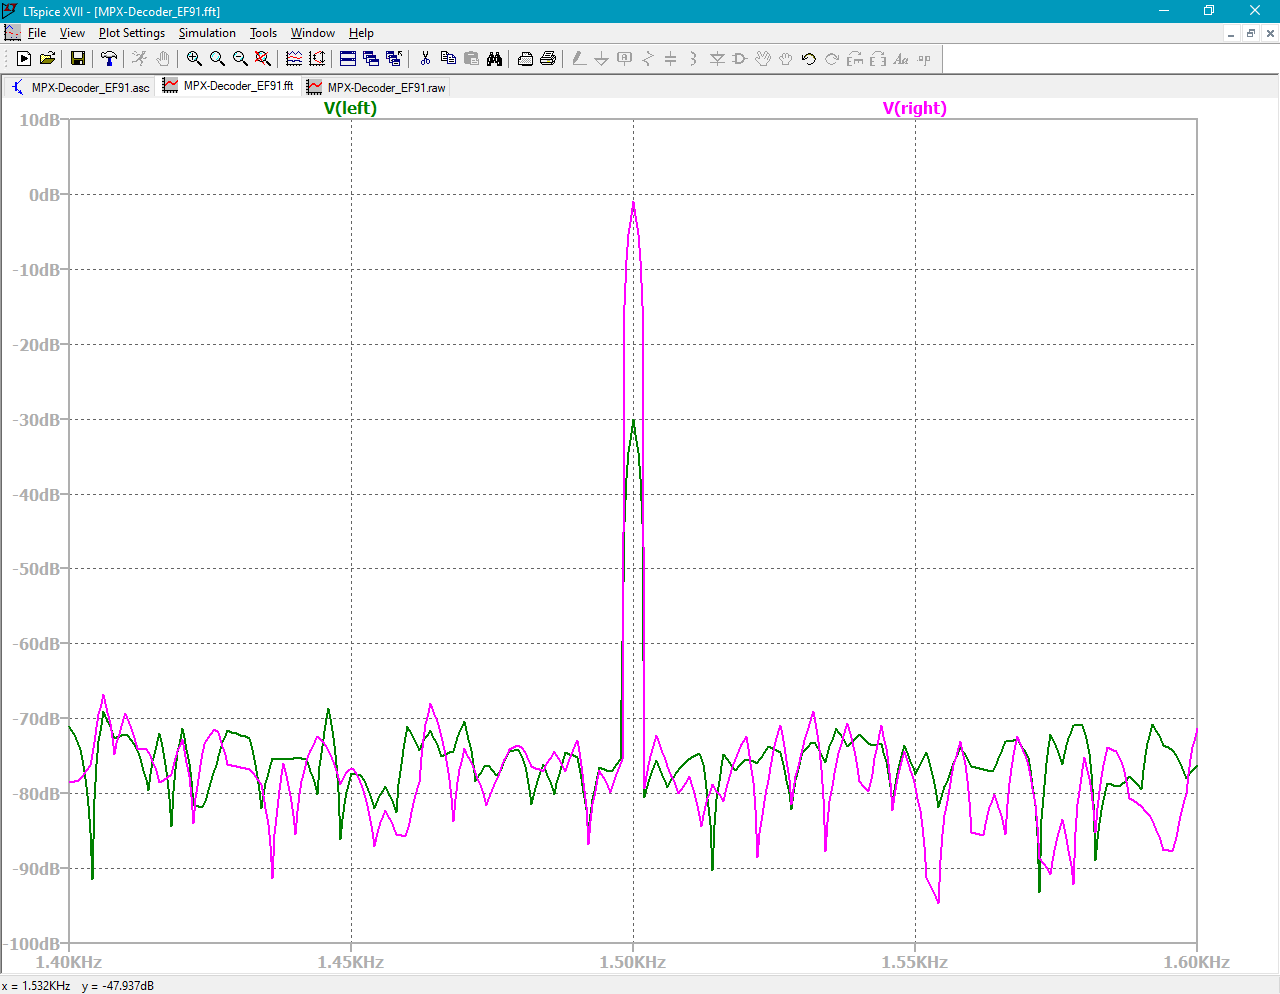
Task: Click the Print icon in toolbar
Action: click(548, 59)
